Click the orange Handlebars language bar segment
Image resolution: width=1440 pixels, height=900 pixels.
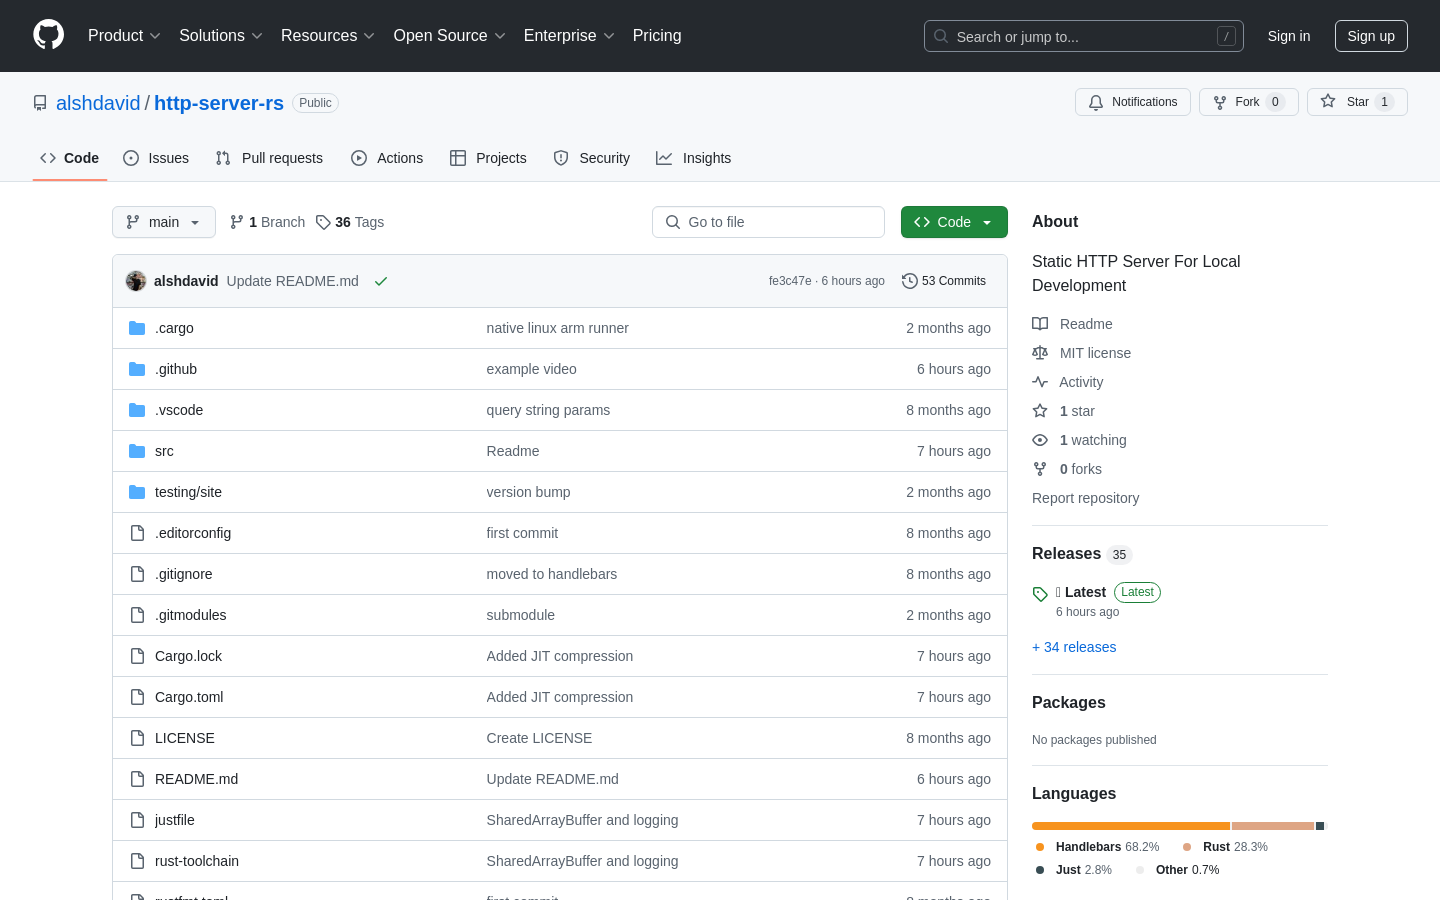(1131, 826)
